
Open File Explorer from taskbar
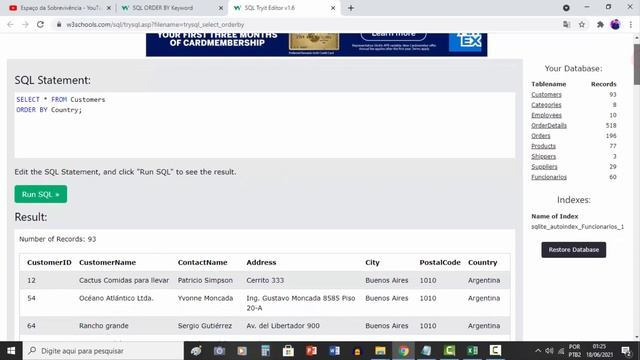click(380, 351)
